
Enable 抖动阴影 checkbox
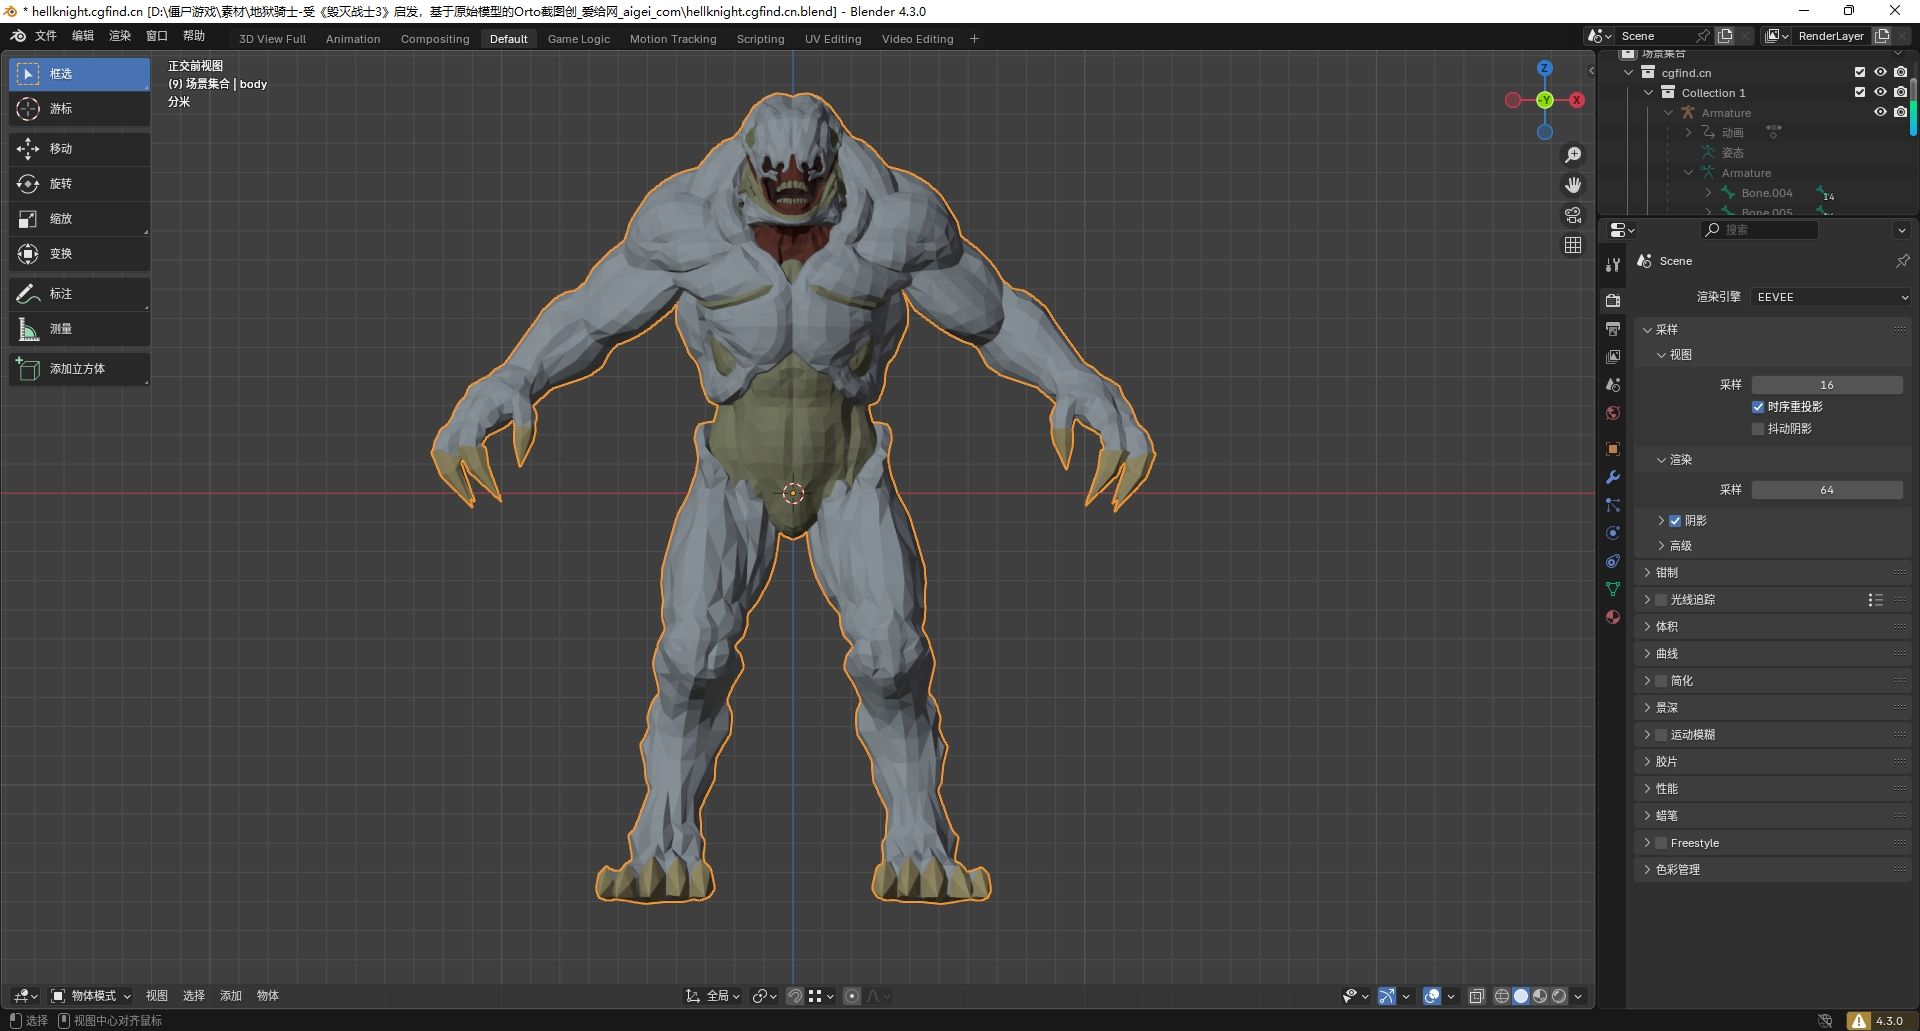click(1758, 429)
